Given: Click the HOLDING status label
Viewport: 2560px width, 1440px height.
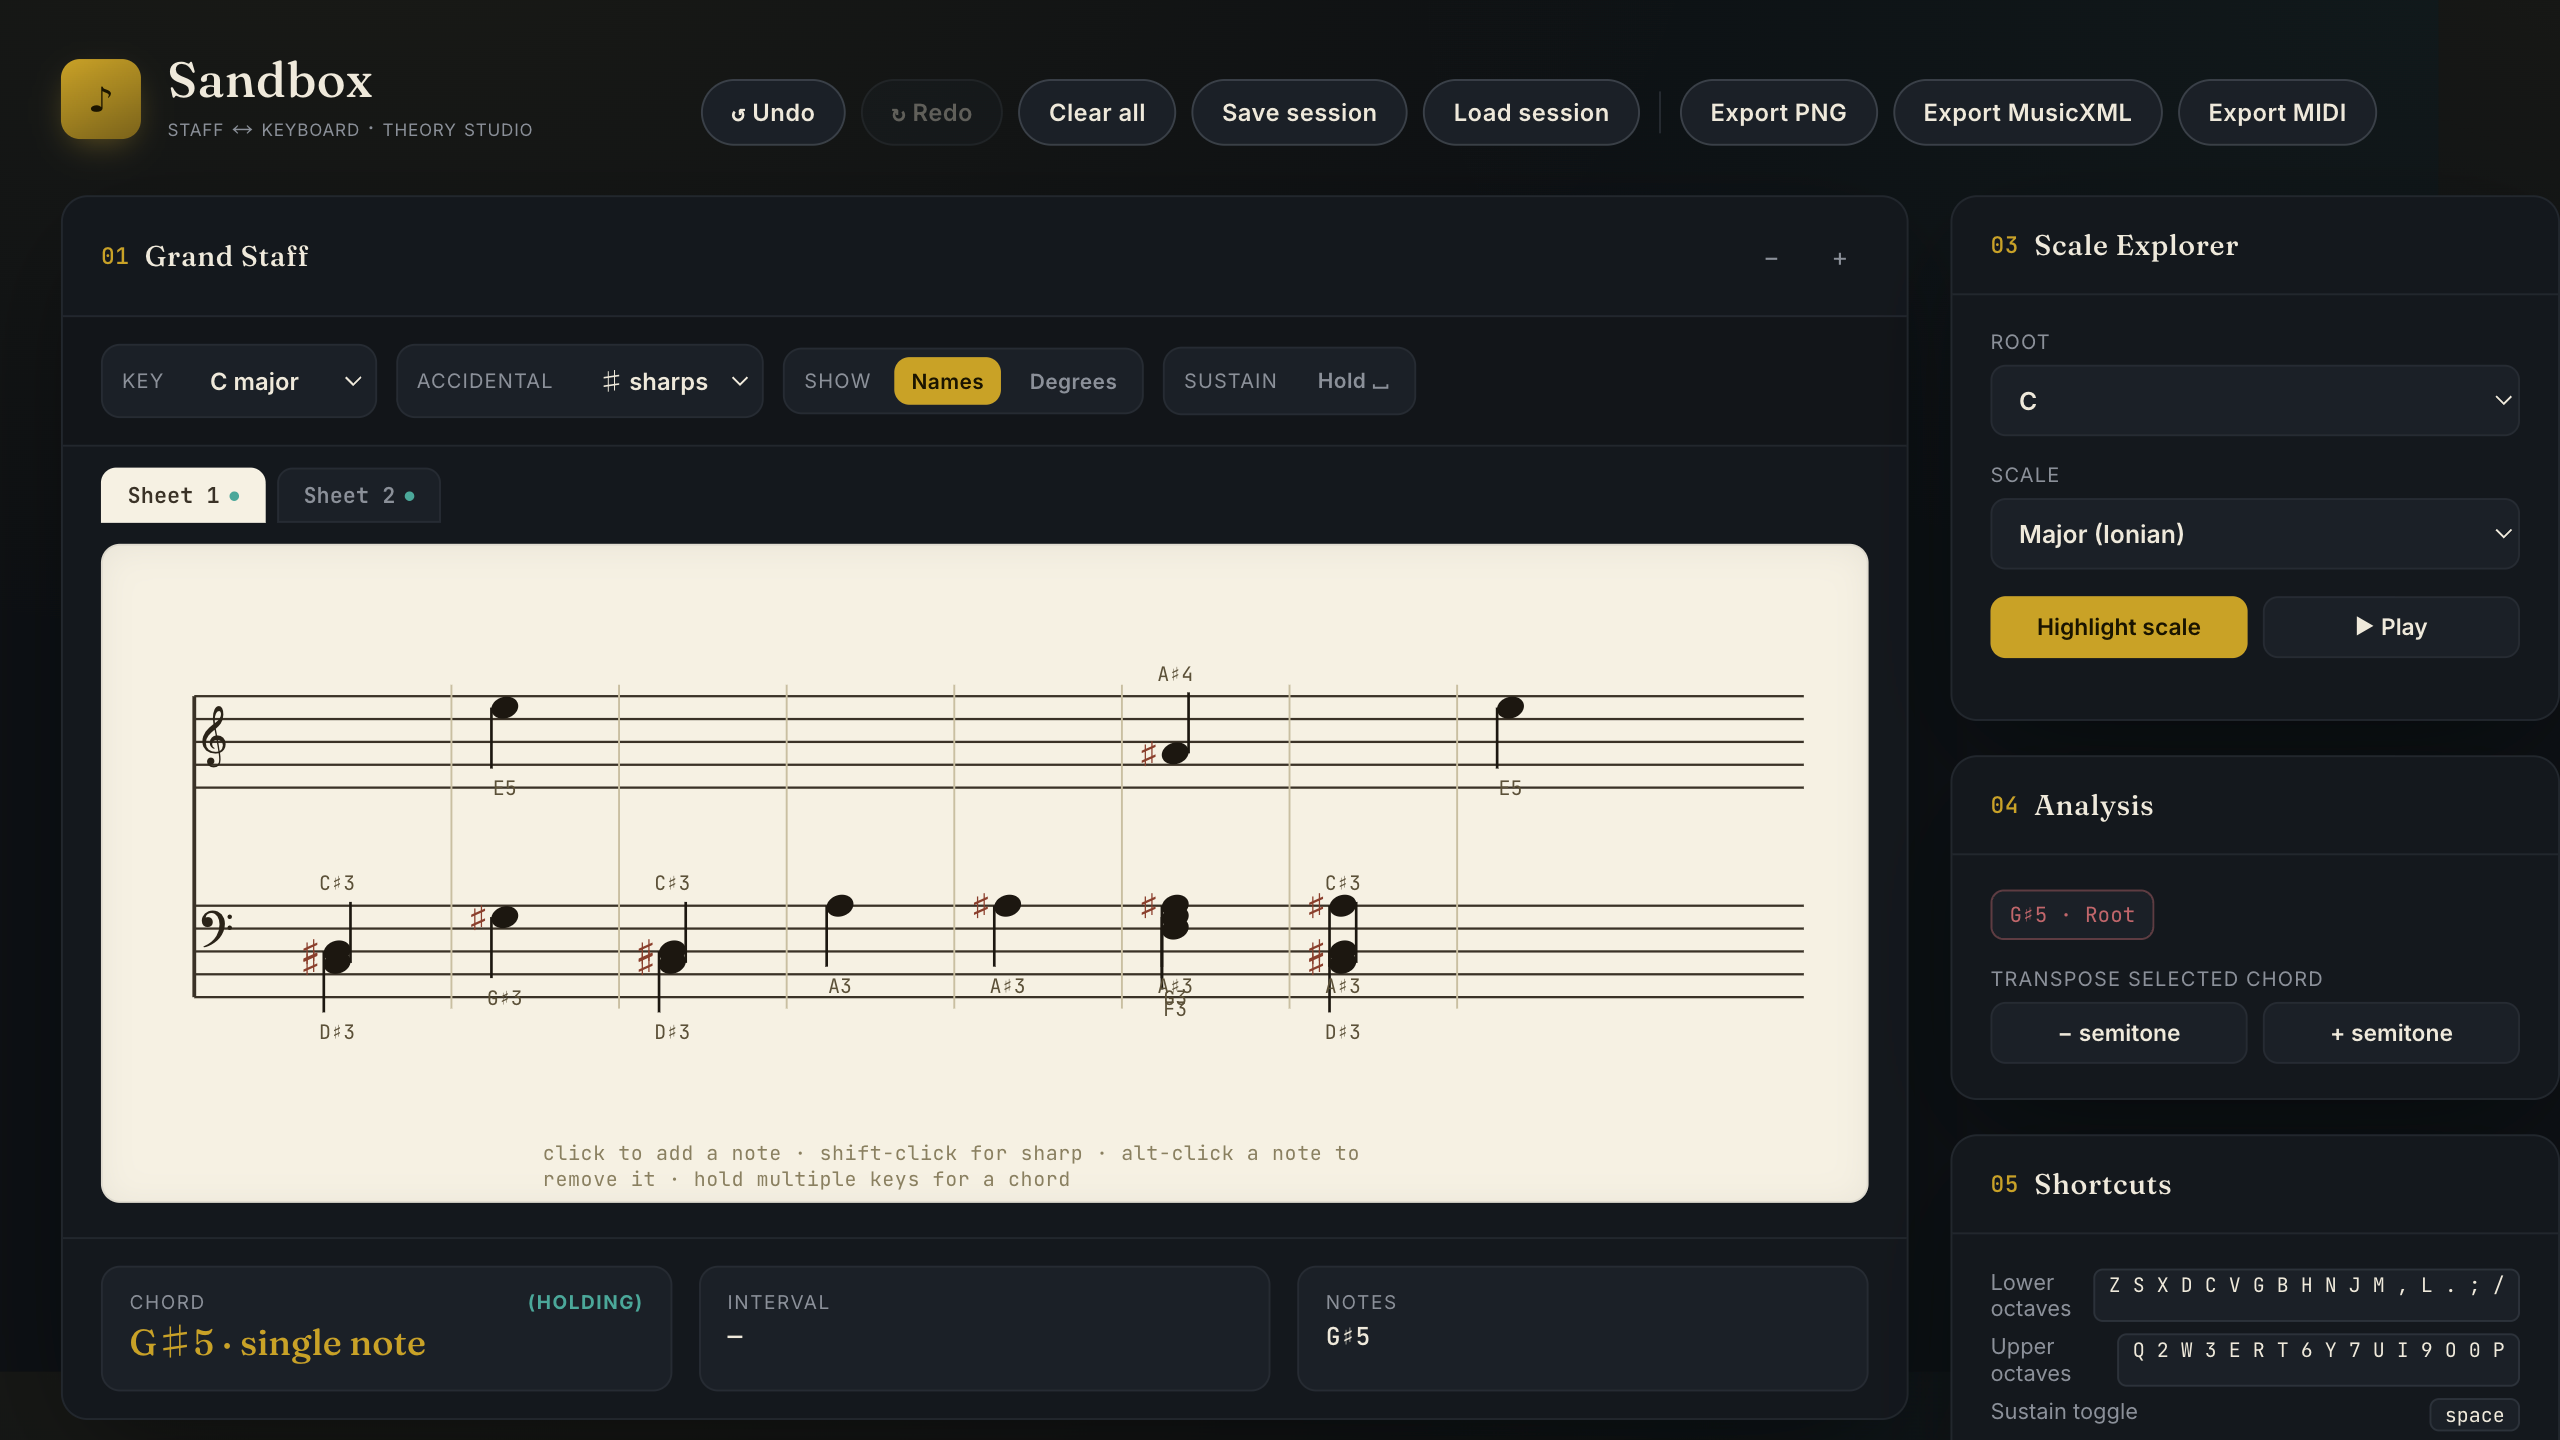Looking at the screenshot, I should (x=585, y=1302).
